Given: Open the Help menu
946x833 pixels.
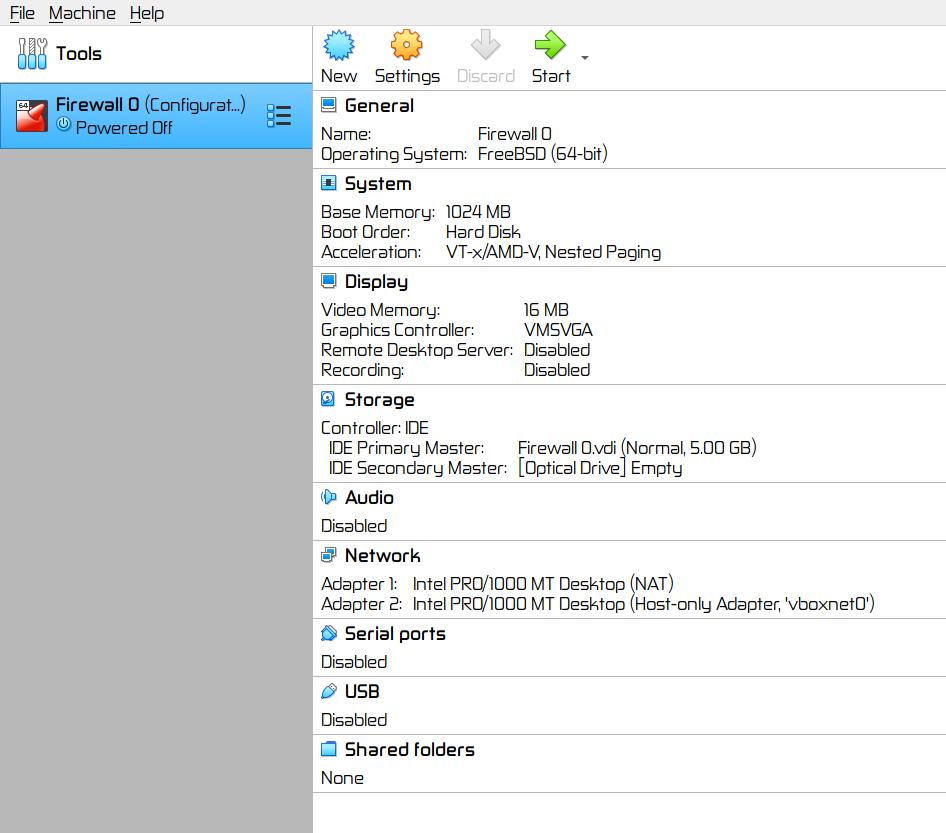Looking at the screenshot, I should (x=147, y=13).
